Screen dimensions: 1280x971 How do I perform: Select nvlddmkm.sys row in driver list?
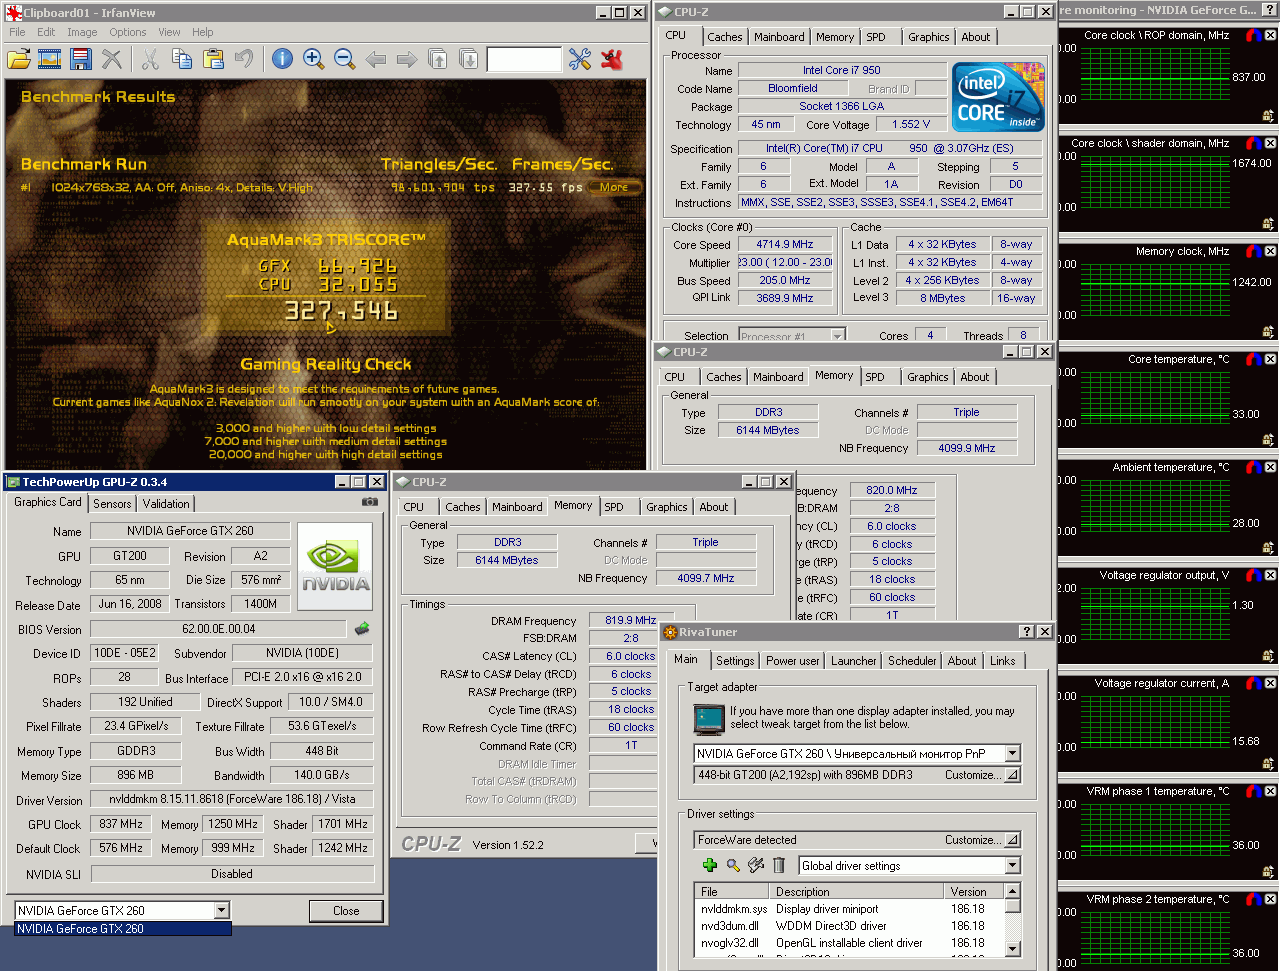tap(849, 909)
